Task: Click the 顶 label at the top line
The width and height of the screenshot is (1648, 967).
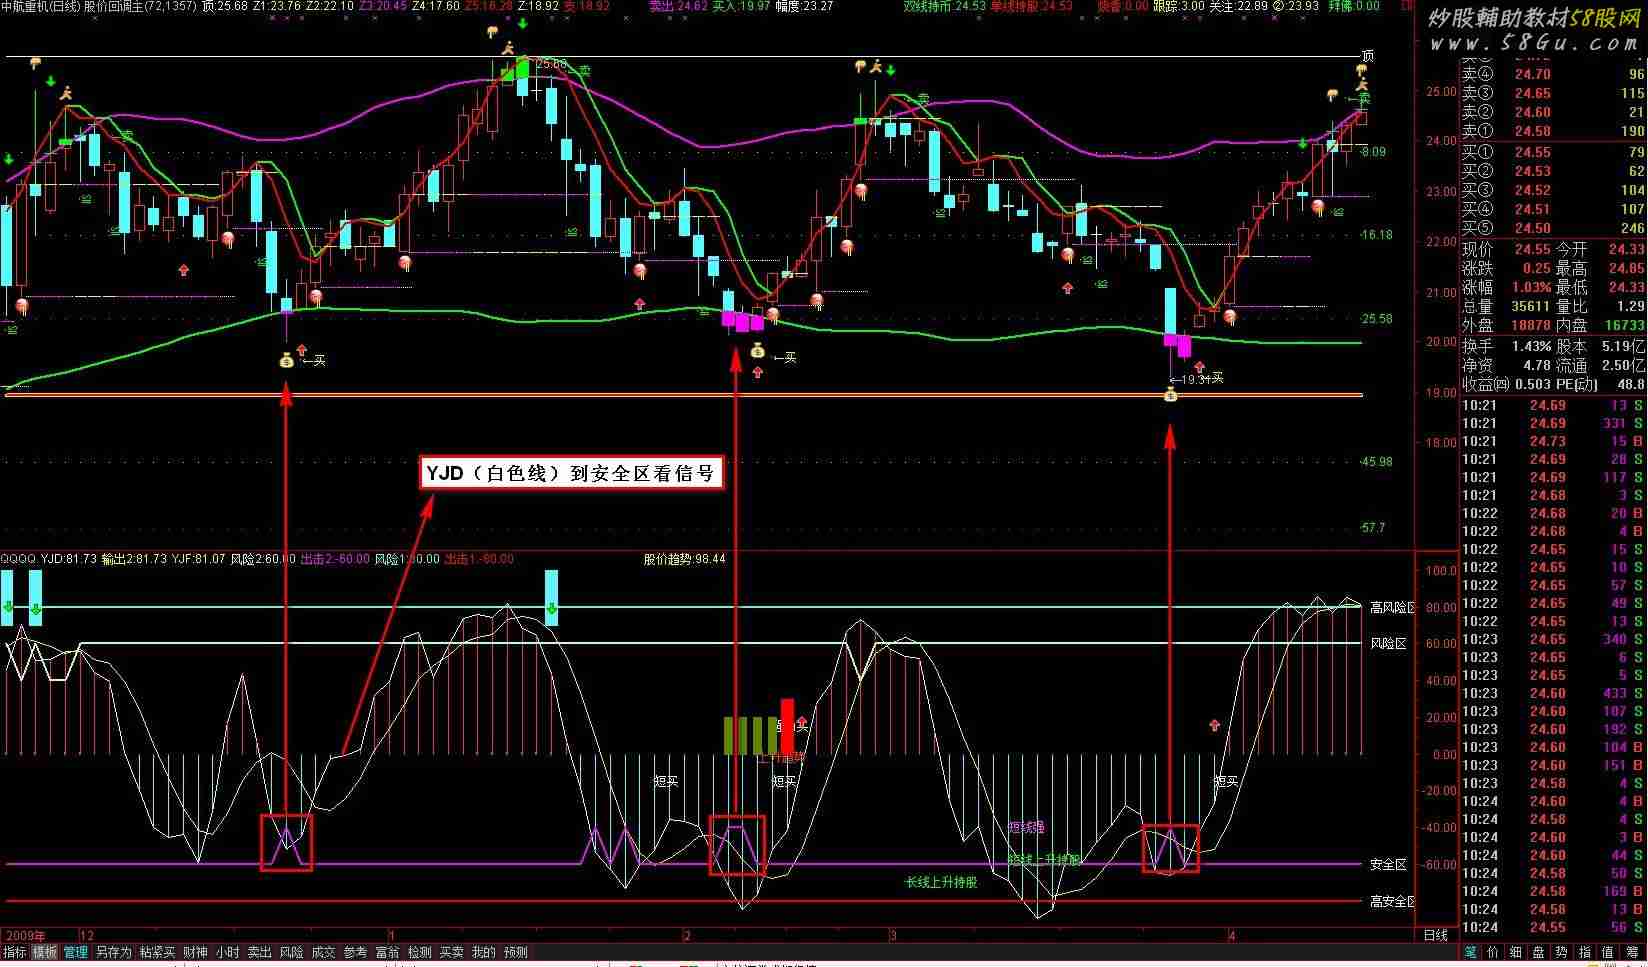Action: (1368, 56)
